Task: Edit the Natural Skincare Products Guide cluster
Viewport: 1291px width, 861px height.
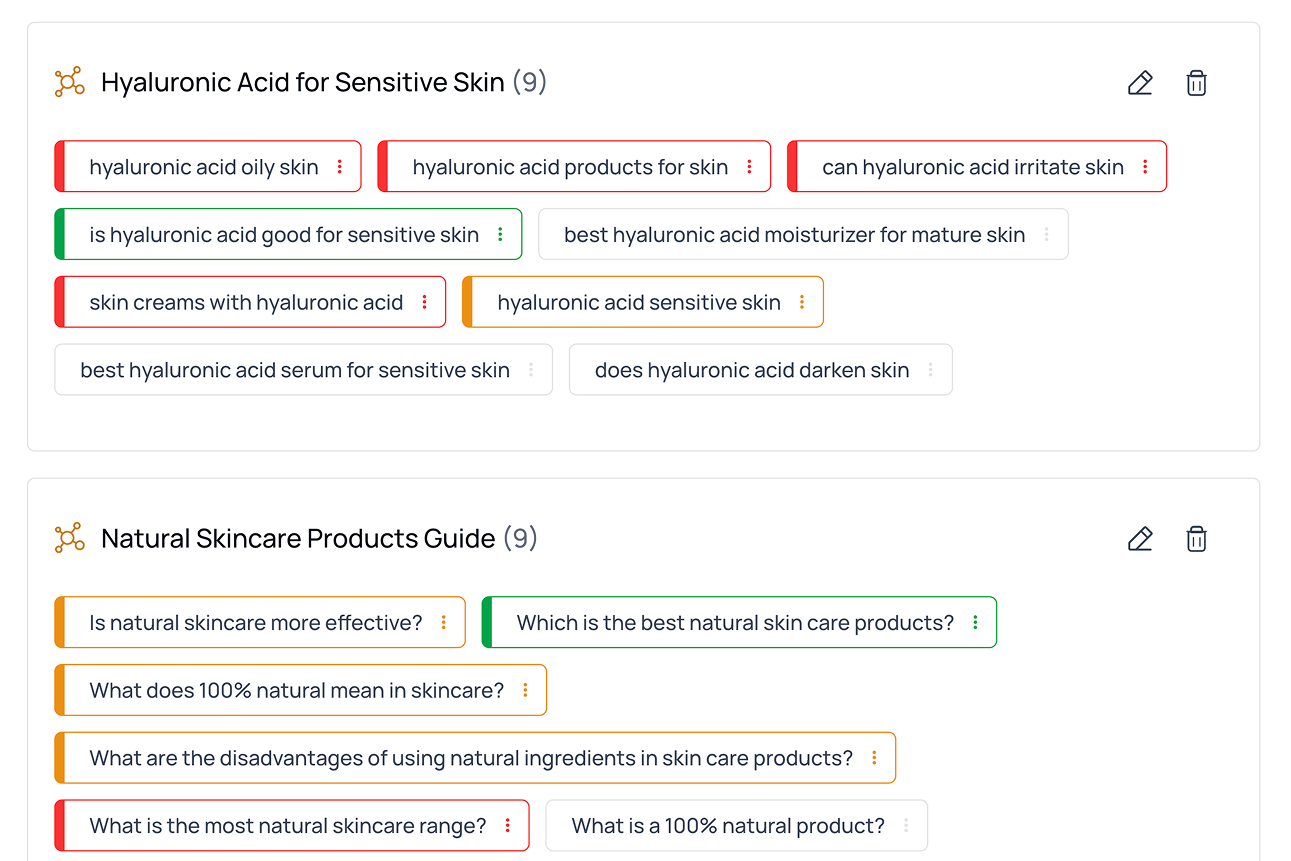Action: point(1140,539)
